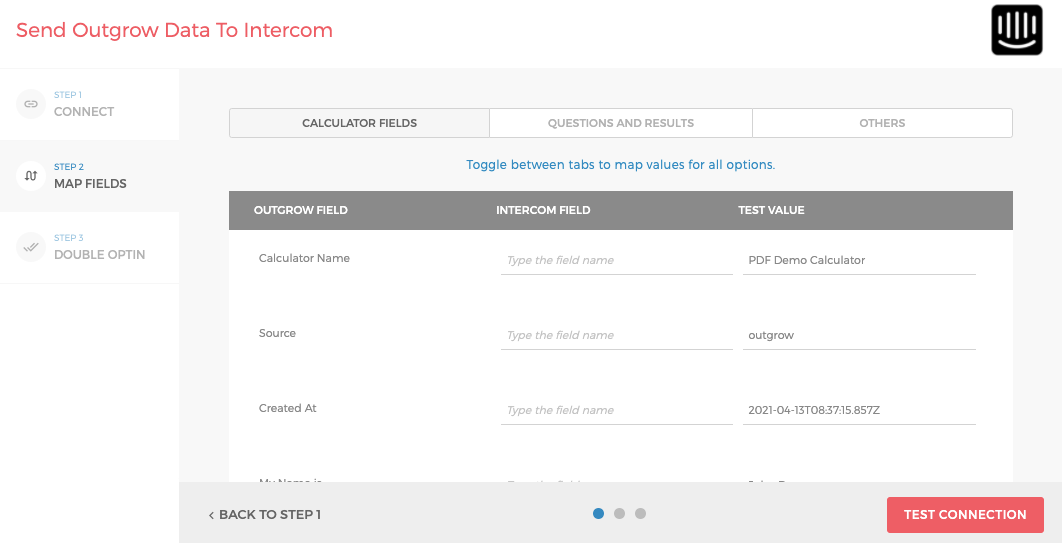Click the Intercom logo icon
The image size is (1062, 543).
click(x=1017, y=30)
